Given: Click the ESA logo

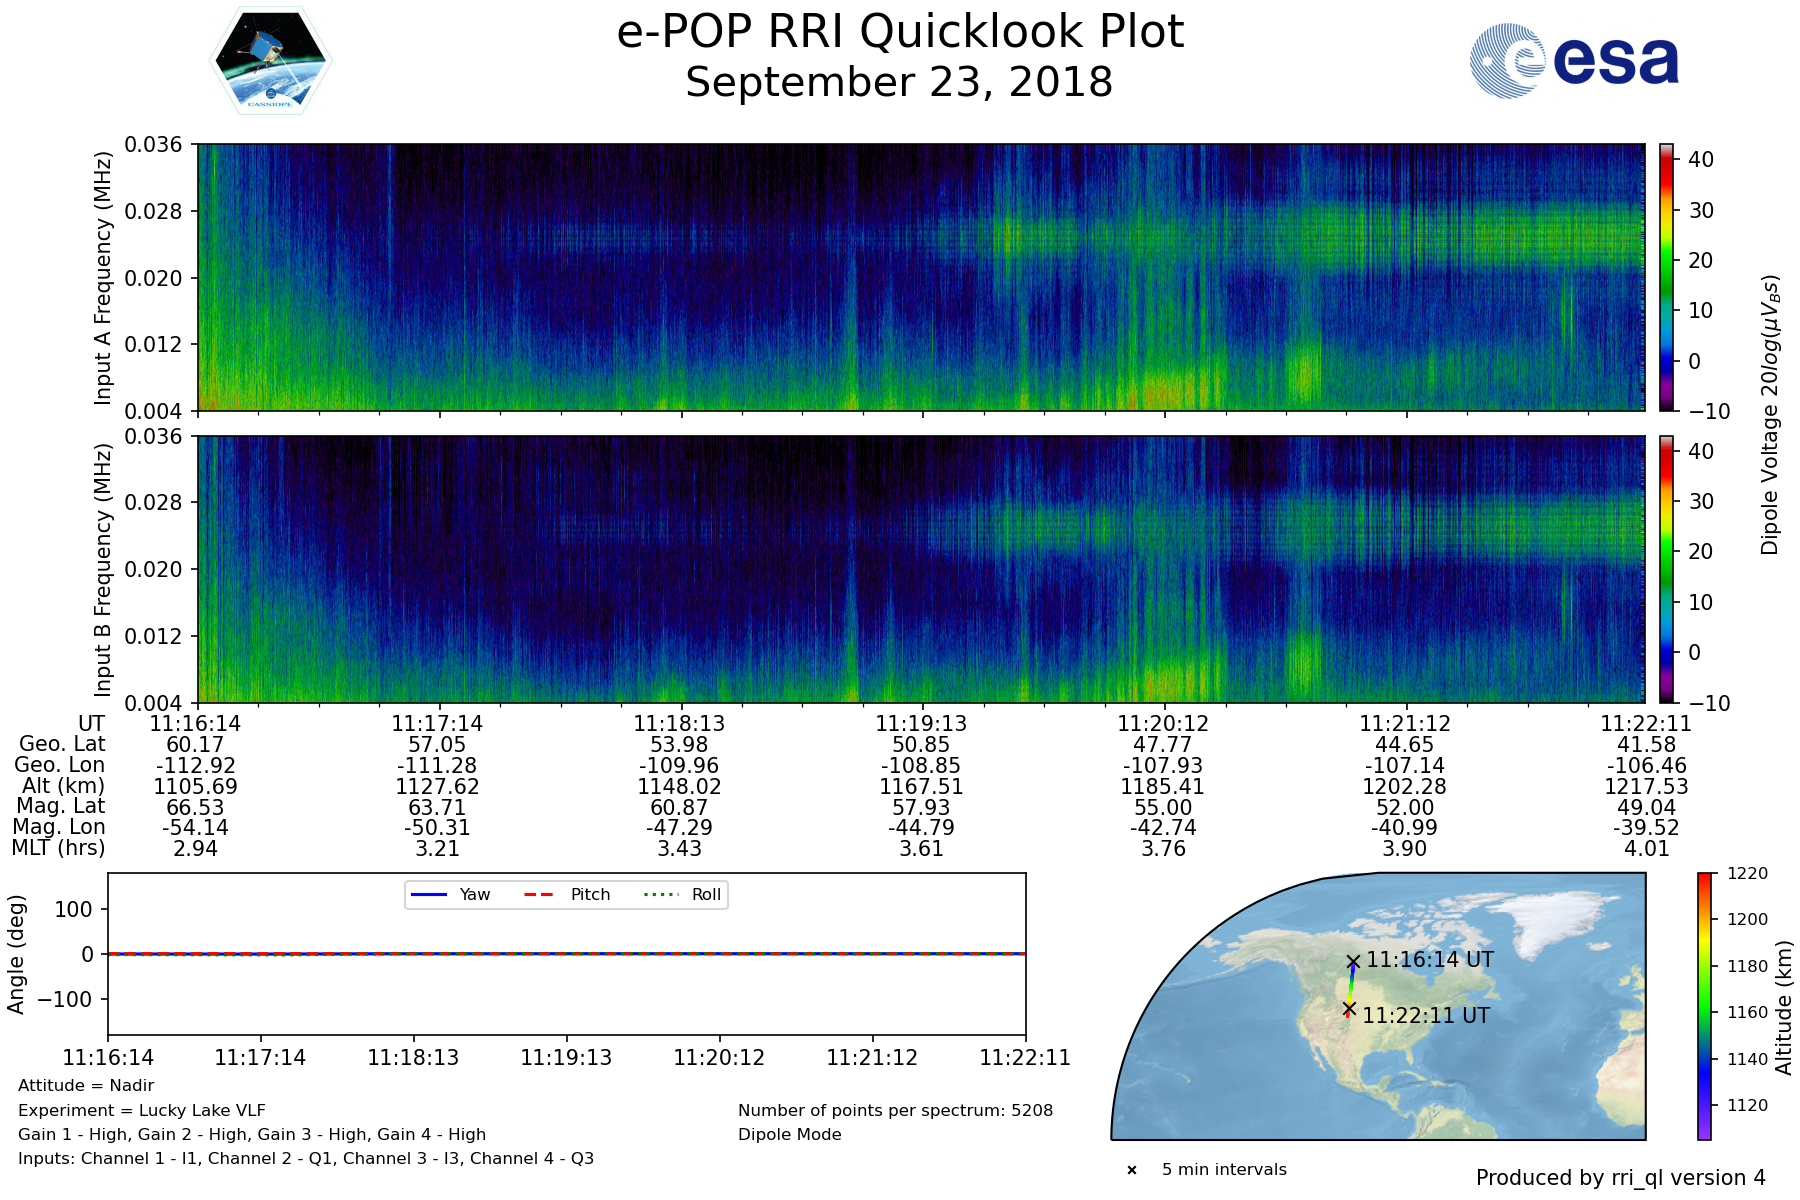Looking at the screenshot, I should point(1574,61).
